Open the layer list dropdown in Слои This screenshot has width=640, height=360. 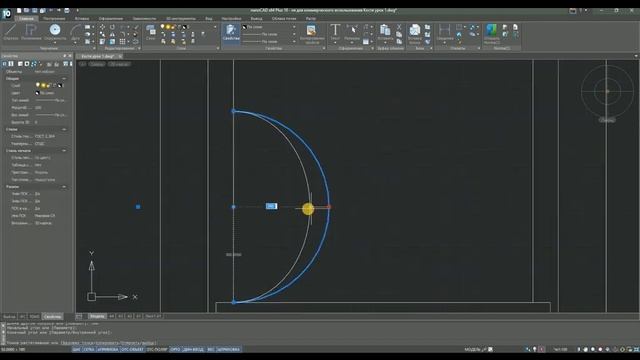[x=216, y=27]
